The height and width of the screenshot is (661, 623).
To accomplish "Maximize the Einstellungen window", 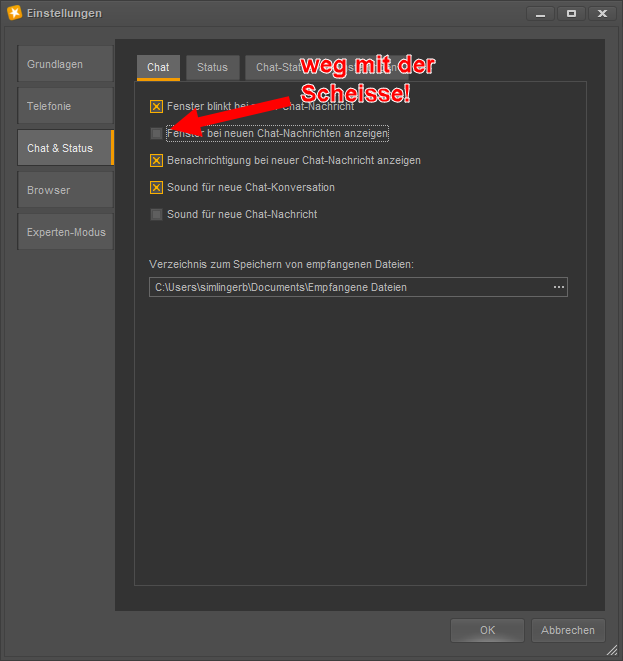I will click(571, 13).
